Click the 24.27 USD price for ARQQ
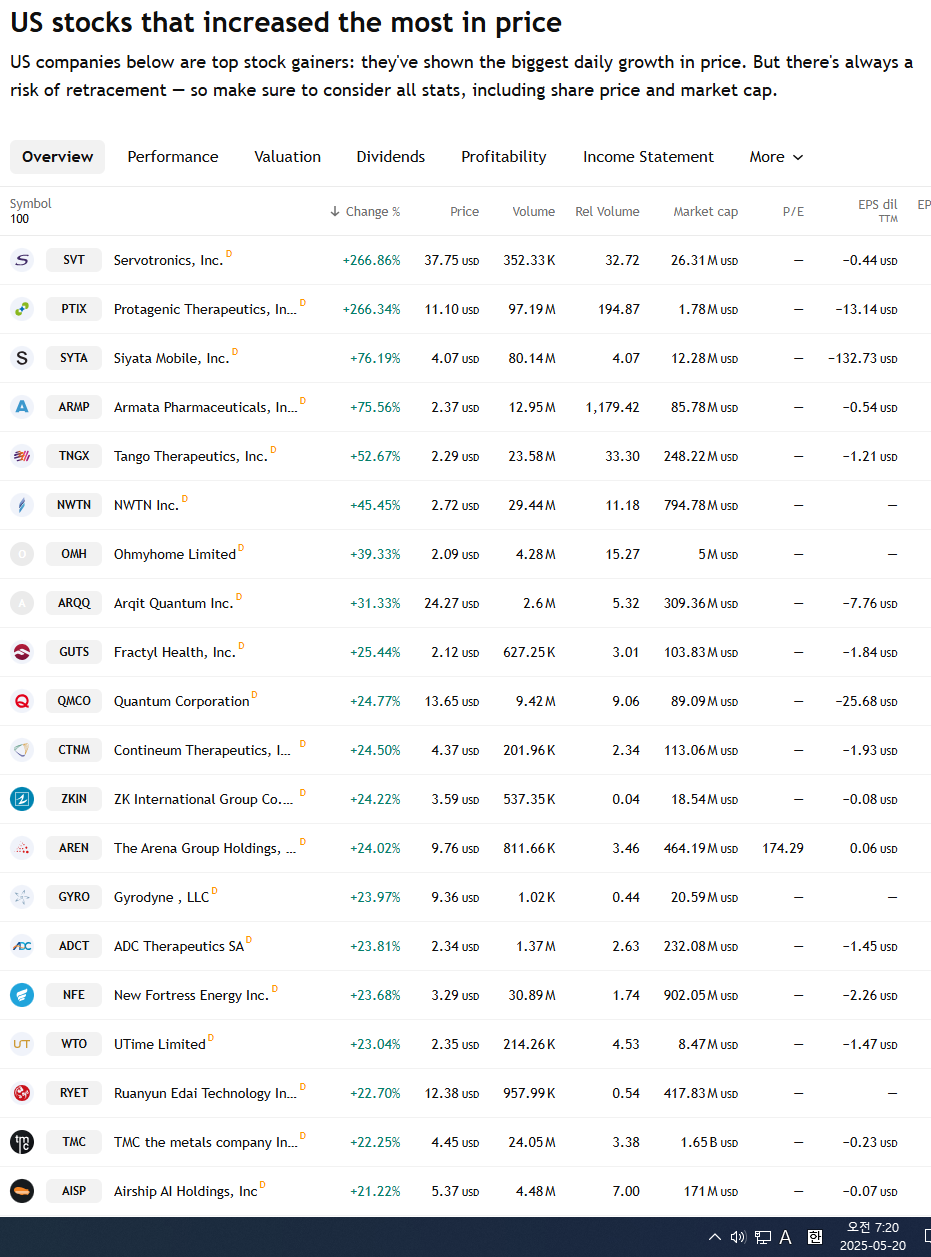931x1257 pixels. point(452,603)
